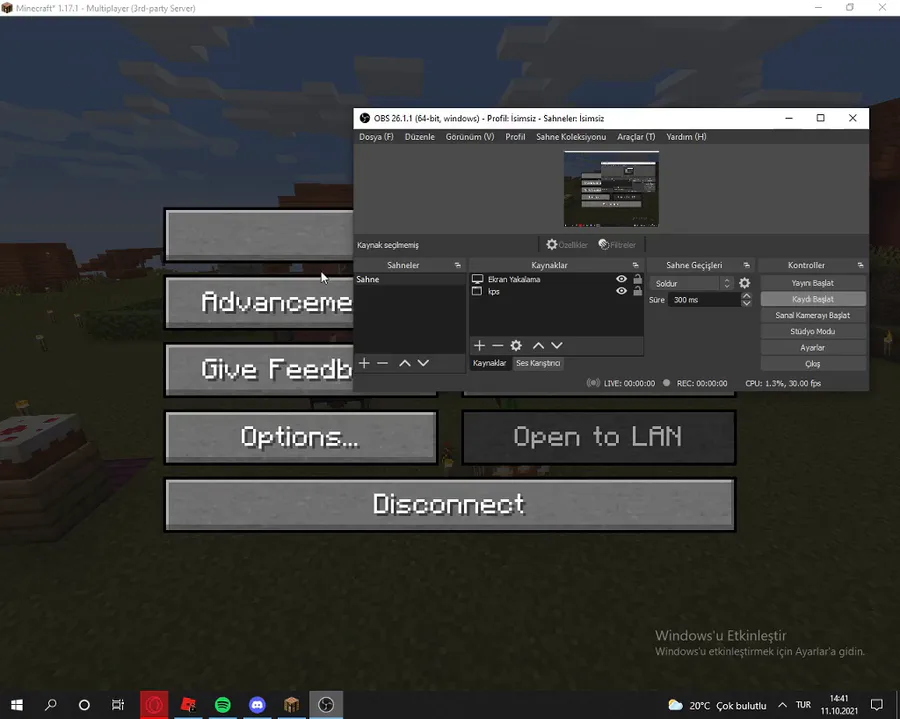Toggle lock on kps source

(x=637, y=291)
